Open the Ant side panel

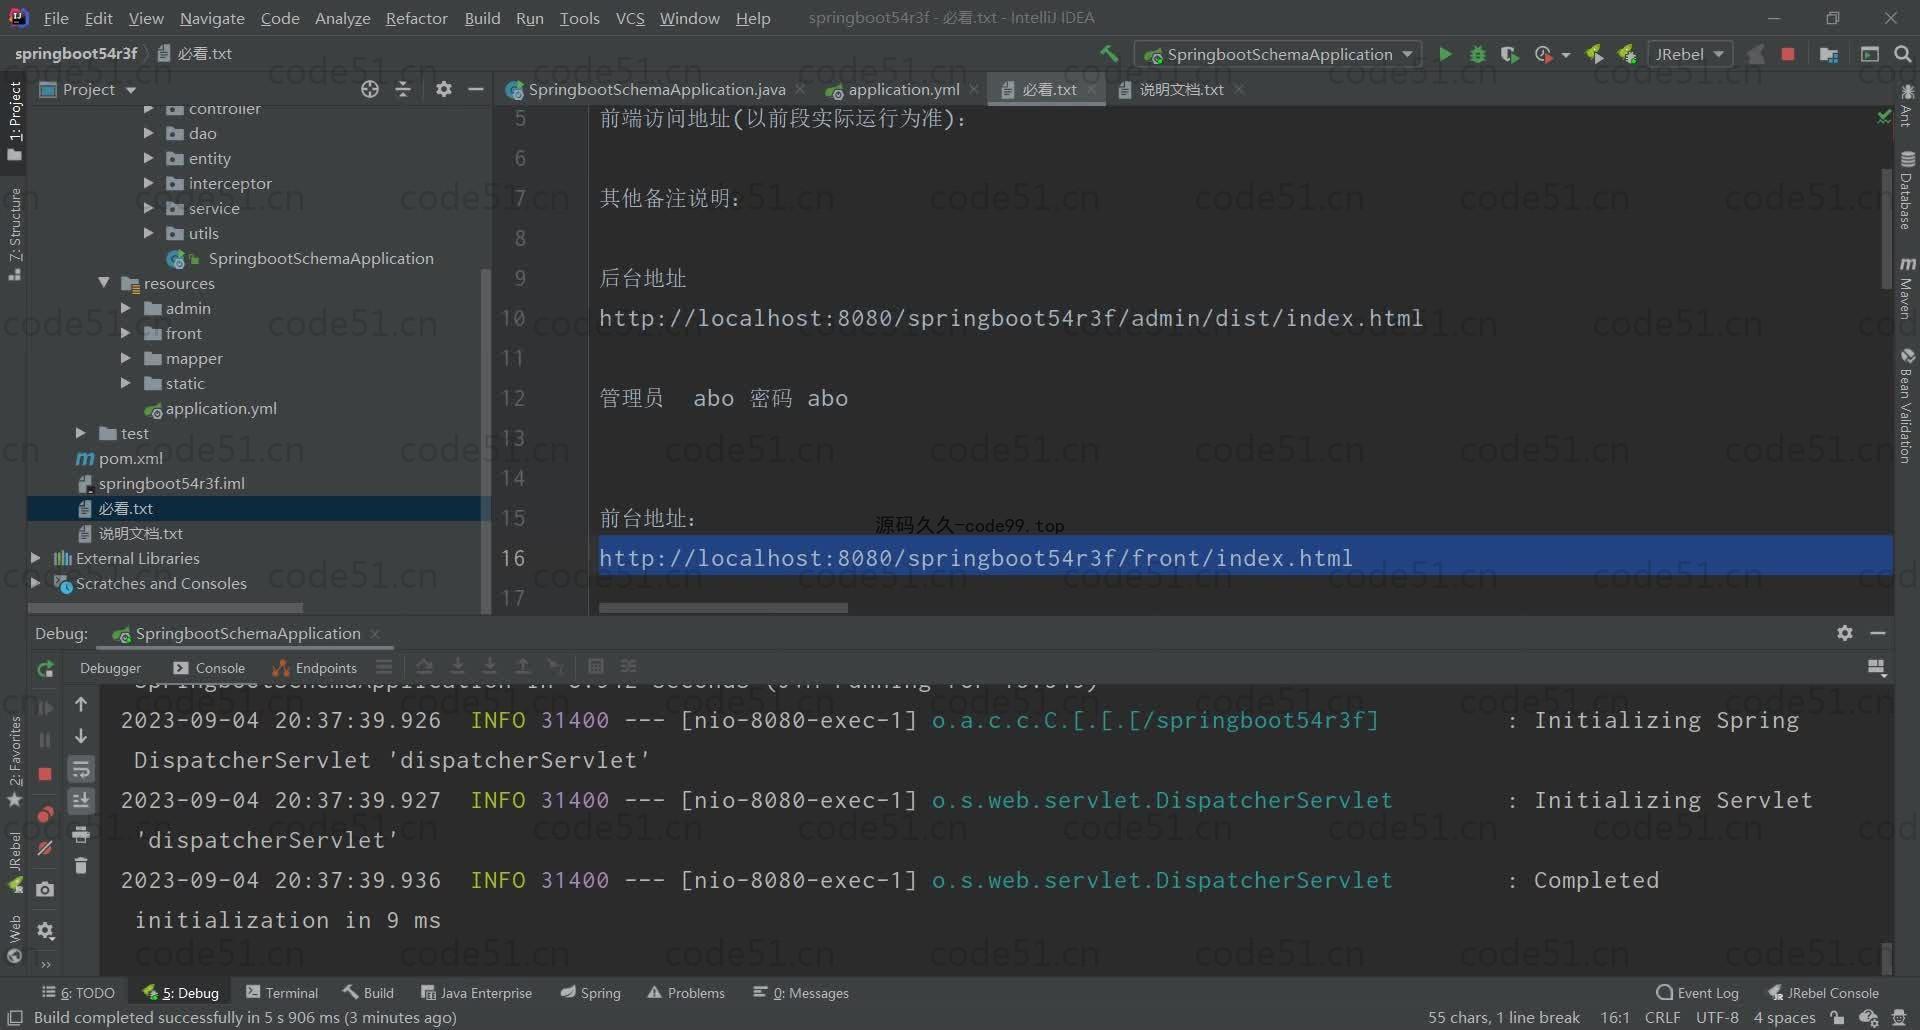click(1907, 106)
